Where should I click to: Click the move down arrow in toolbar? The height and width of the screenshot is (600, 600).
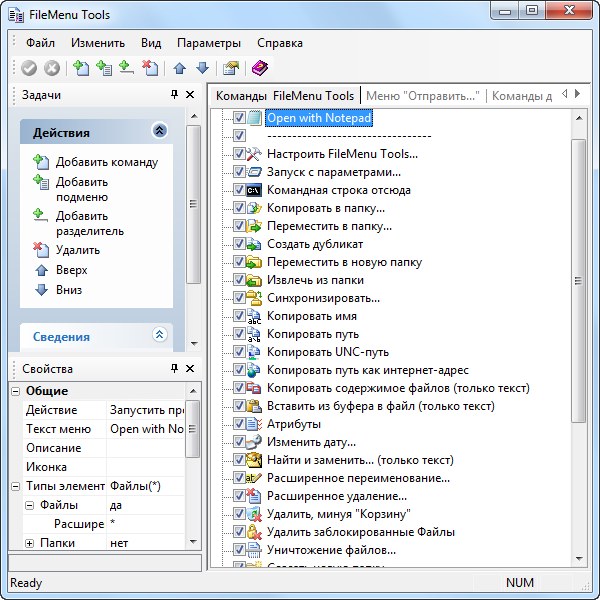[x=202, y=68]
